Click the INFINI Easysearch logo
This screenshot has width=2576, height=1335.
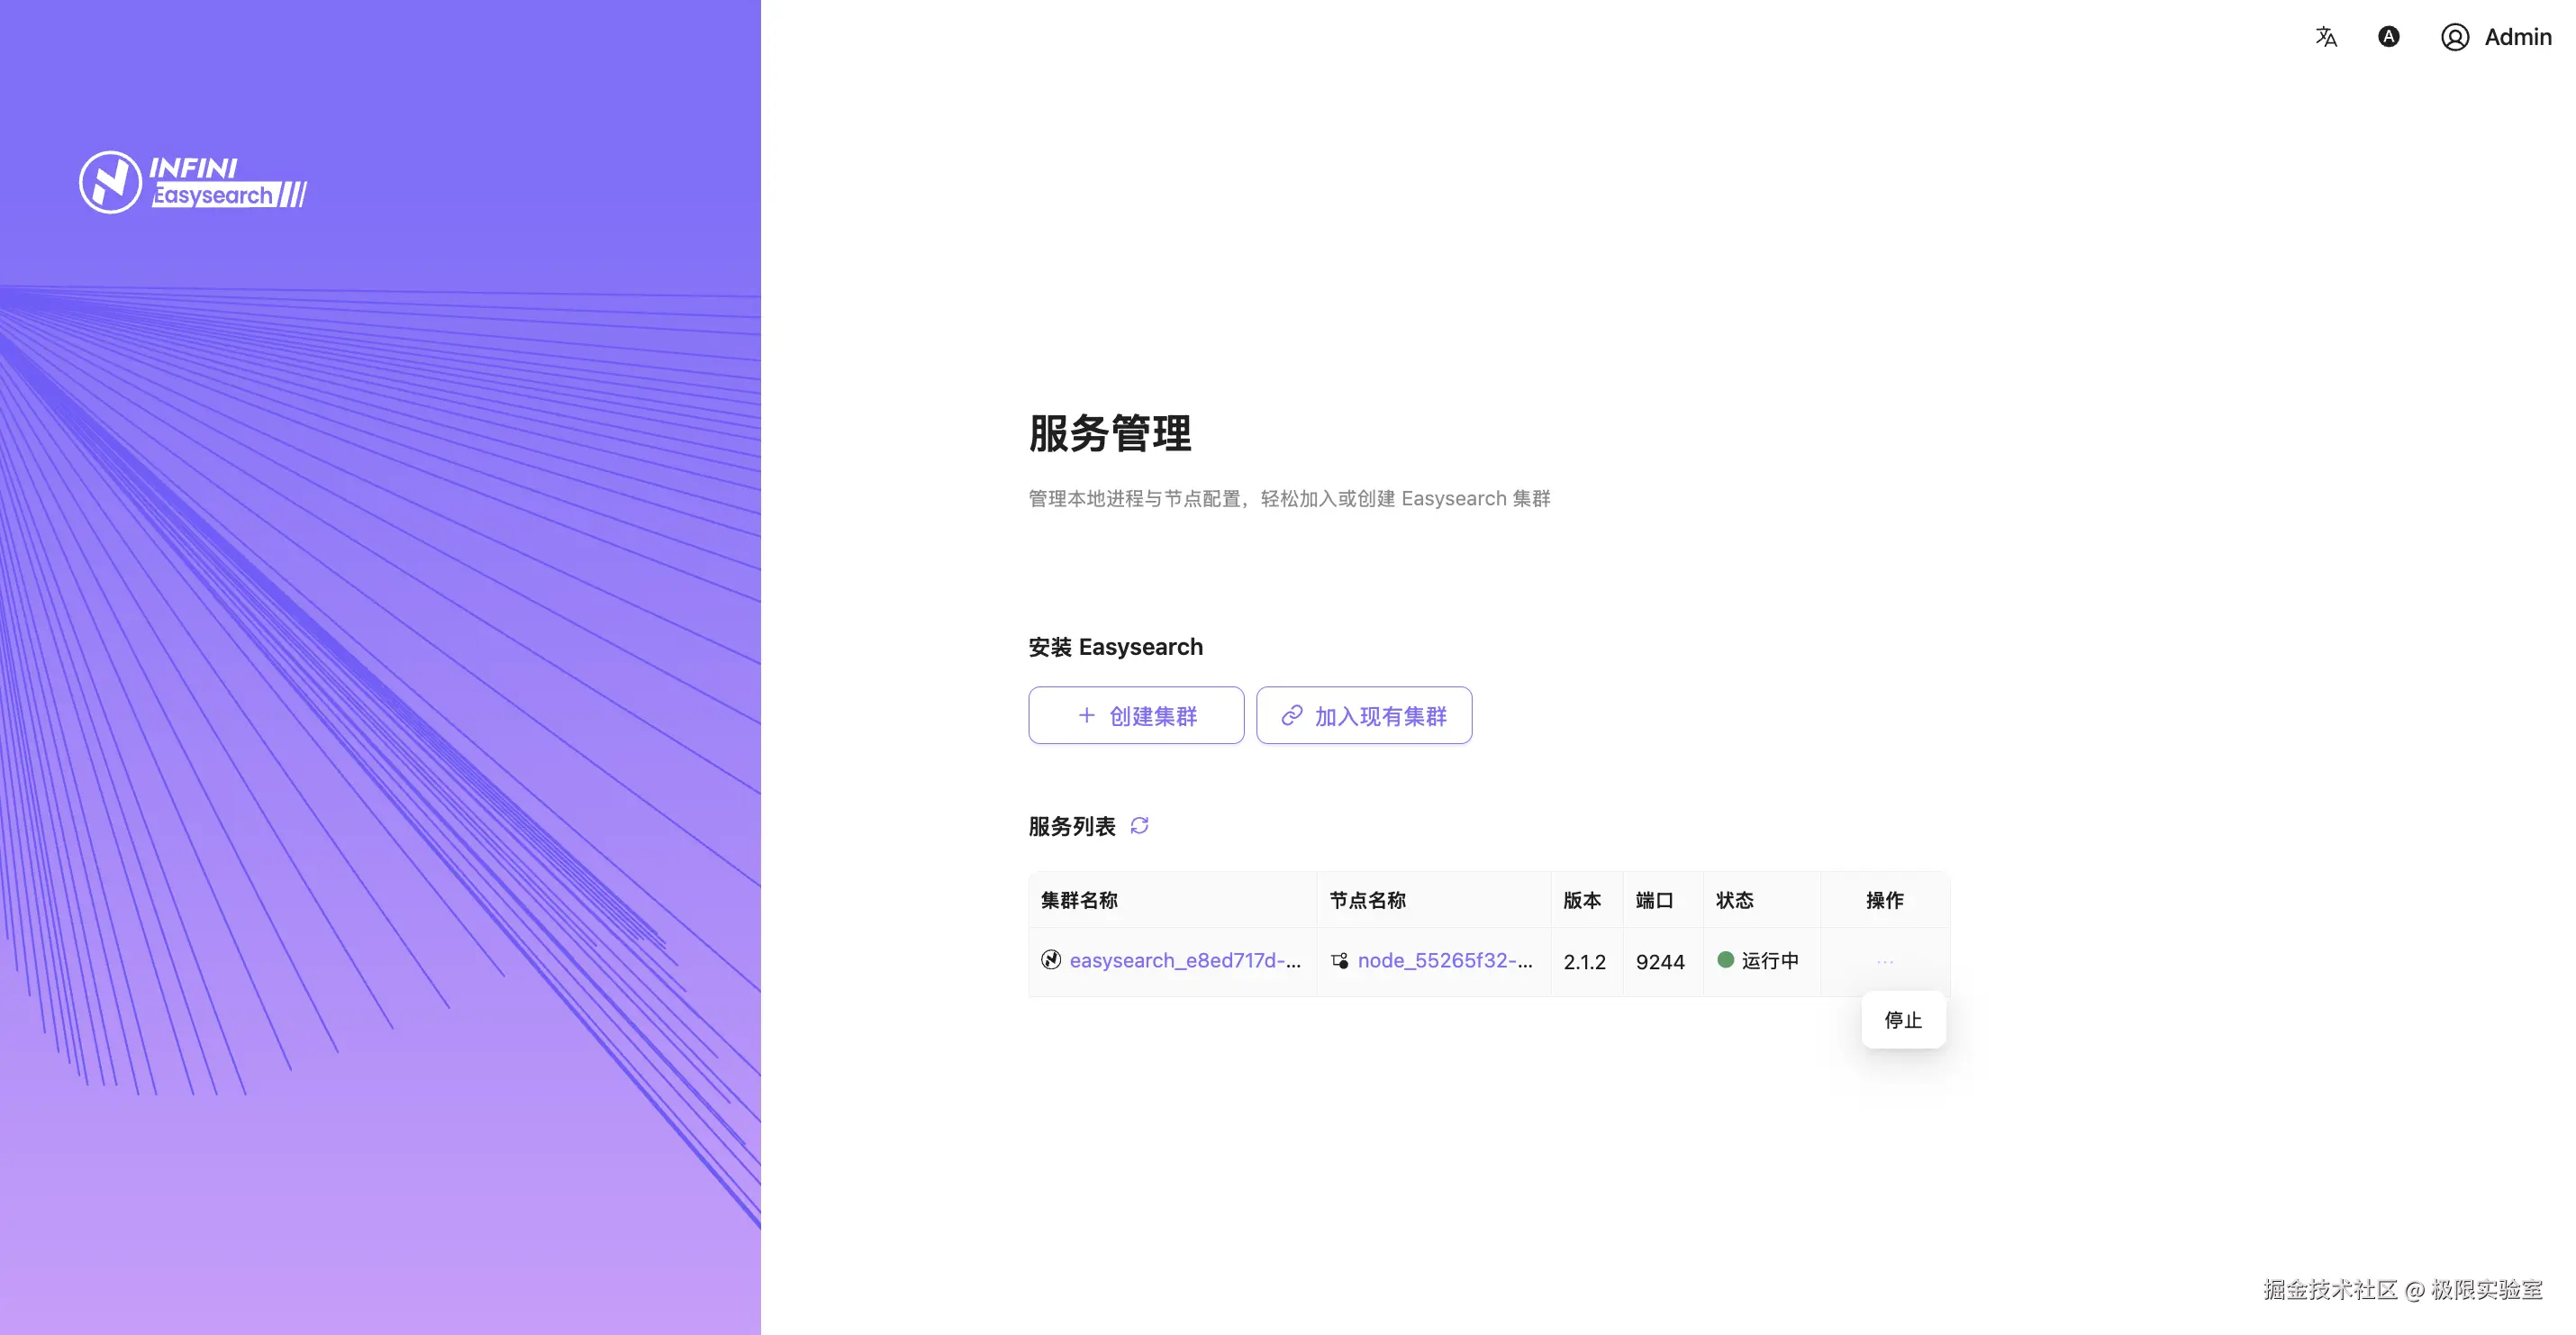tap(193, 182)
